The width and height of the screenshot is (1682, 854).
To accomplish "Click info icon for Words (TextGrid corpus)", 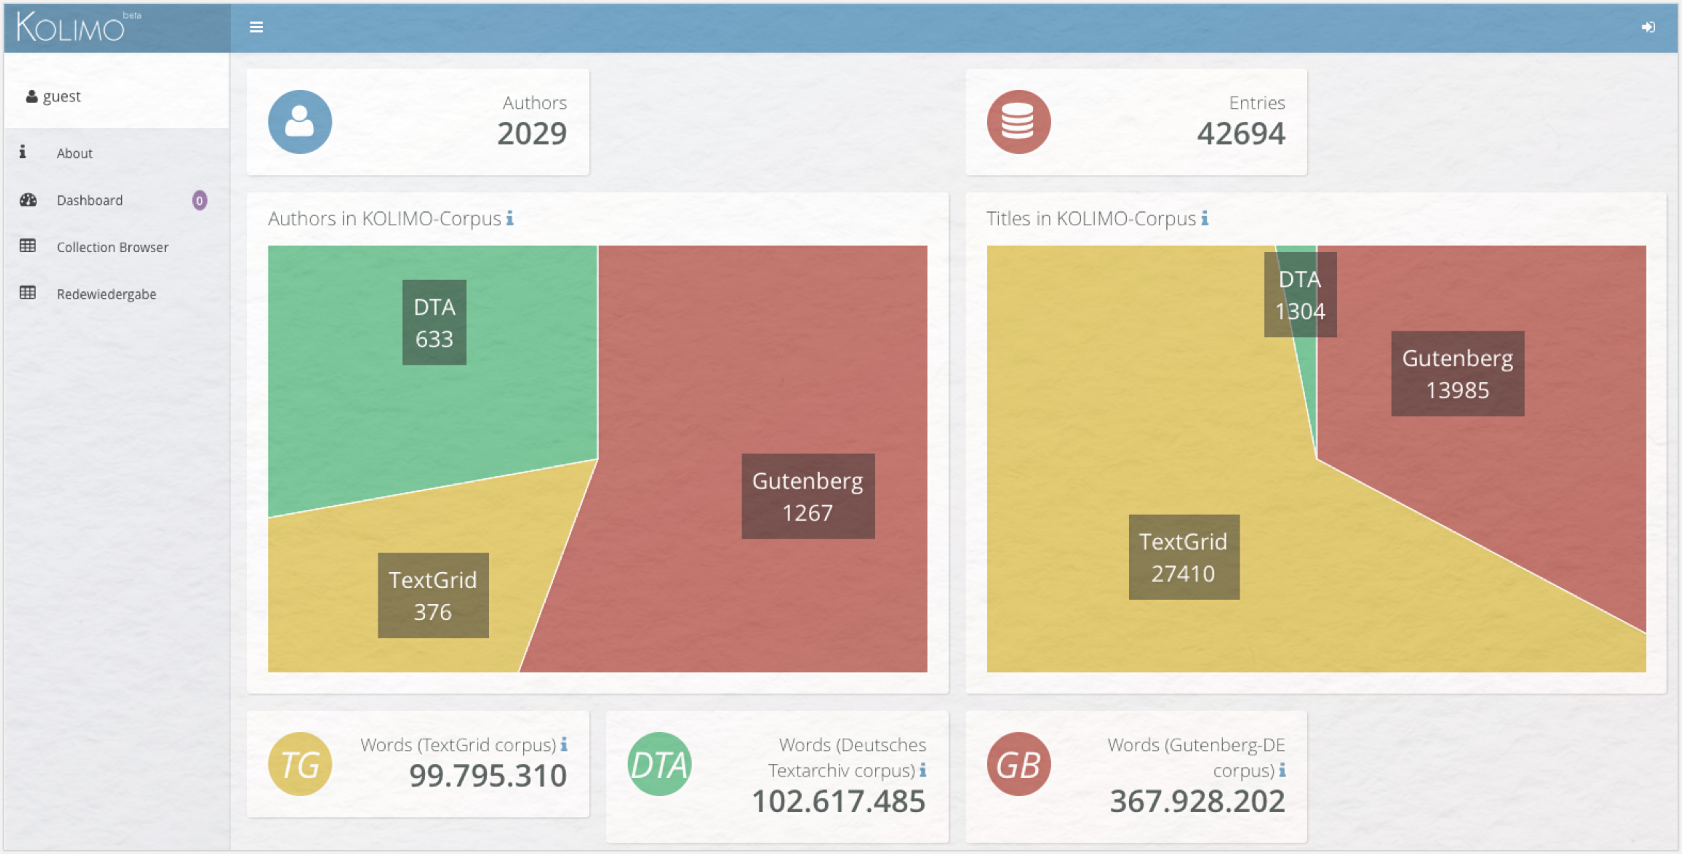I will [564, 745].
